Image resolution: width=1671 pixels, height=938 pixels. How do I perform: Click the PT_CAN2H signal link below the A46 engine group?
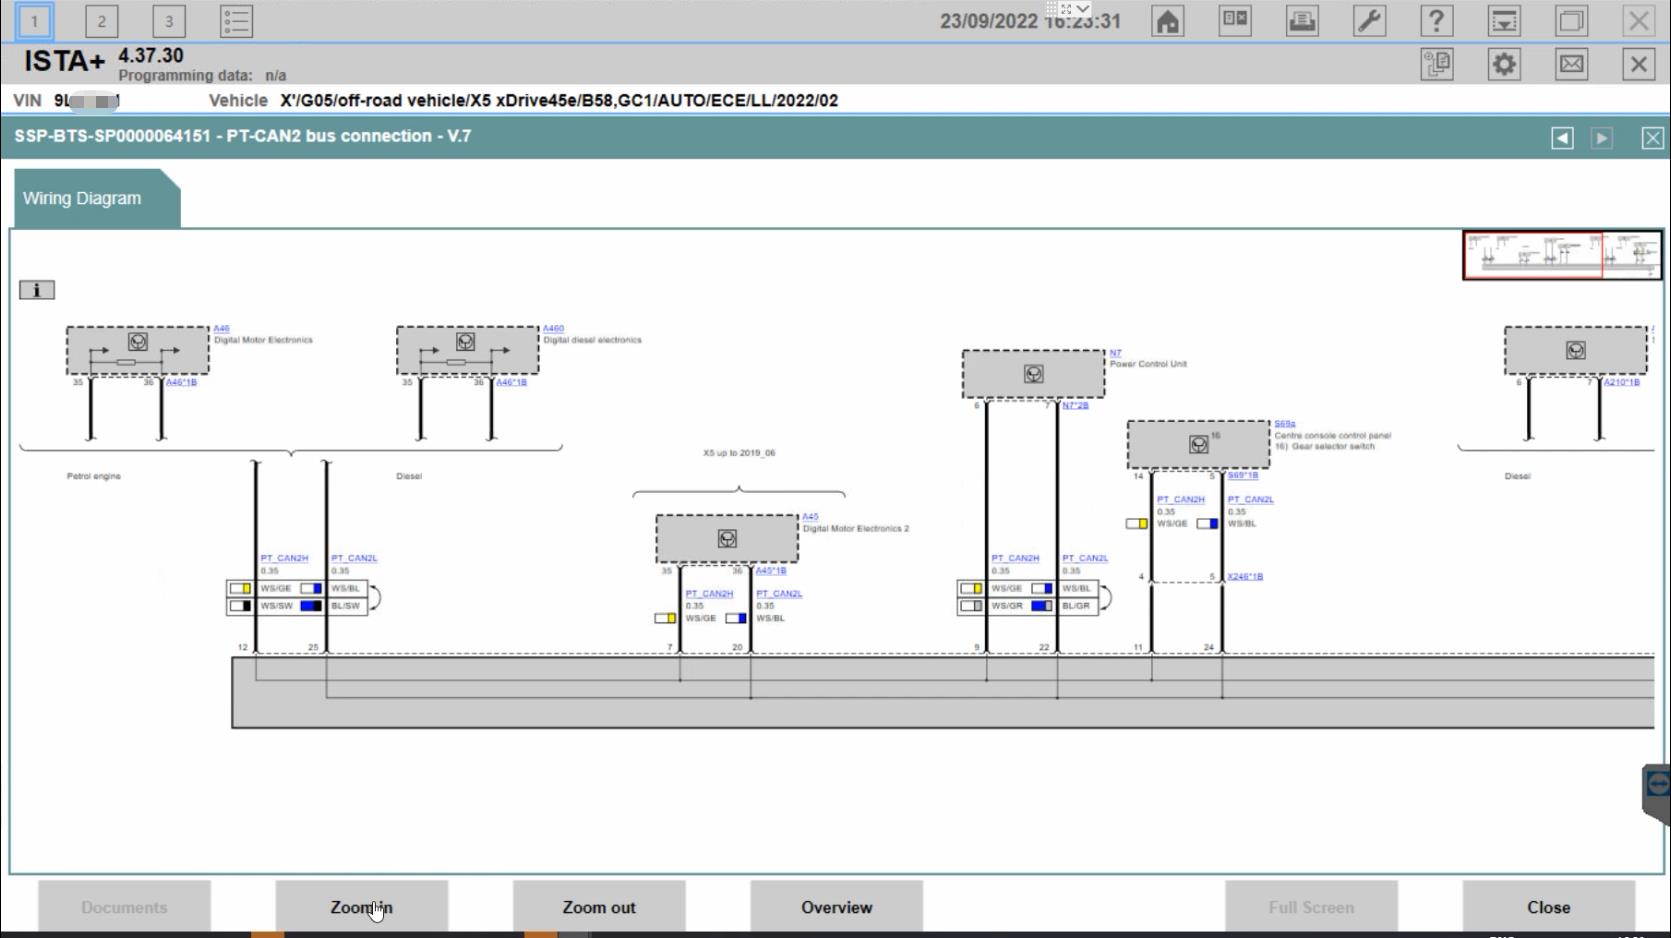pyautogui.click(x=284, y=559)
